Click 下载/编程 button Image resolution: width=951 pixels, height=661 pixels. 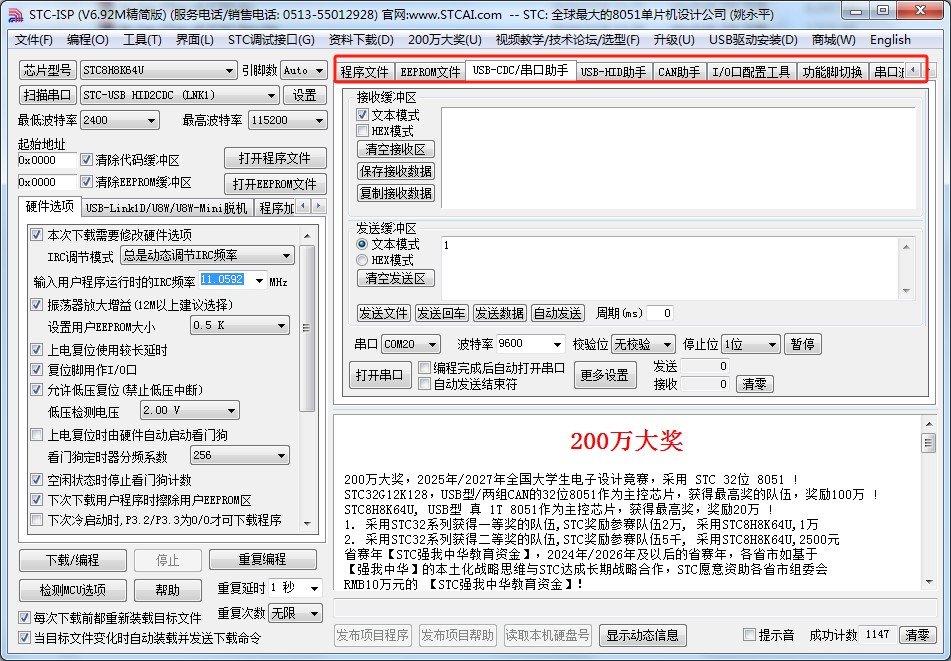point(73,560)
